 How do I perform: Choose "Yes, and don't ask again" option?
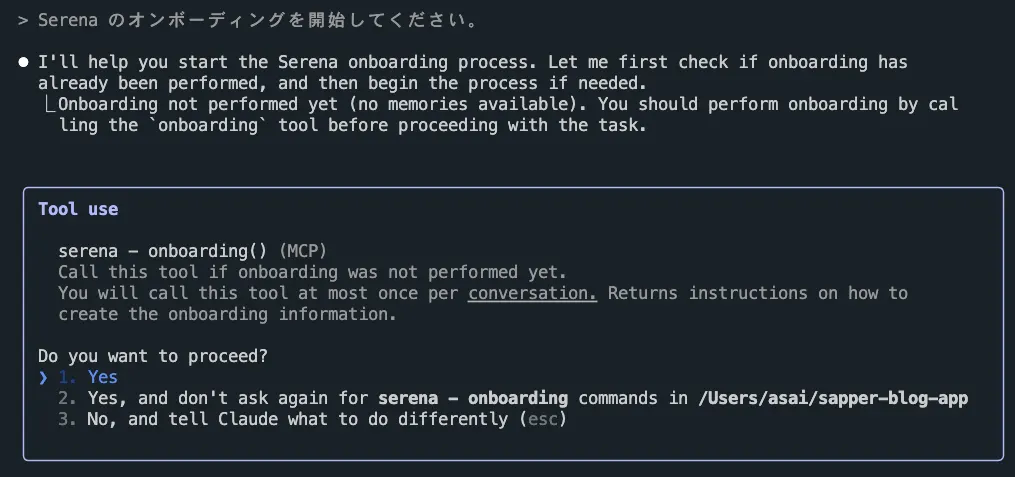click(x=513, y=398)
